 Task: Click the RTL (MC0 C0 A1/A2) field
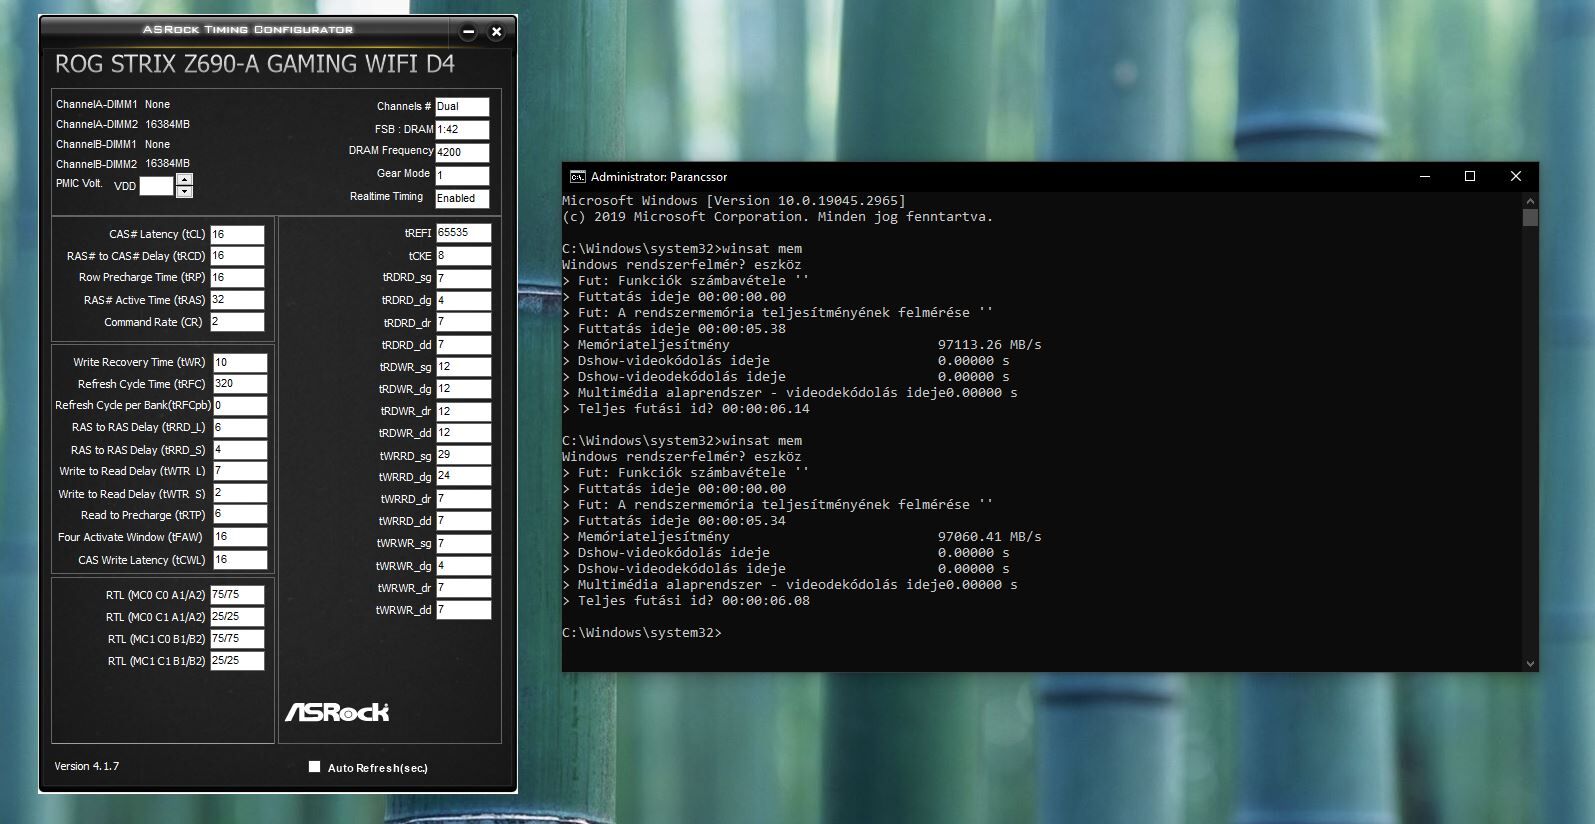tap(237, 595)
